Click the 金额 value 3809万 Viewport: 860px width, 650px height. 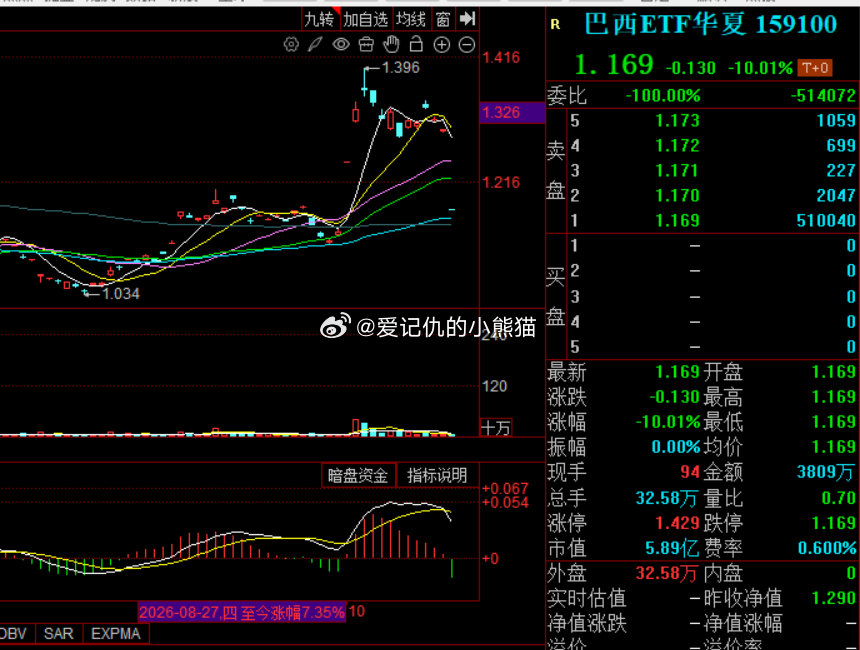825,472
